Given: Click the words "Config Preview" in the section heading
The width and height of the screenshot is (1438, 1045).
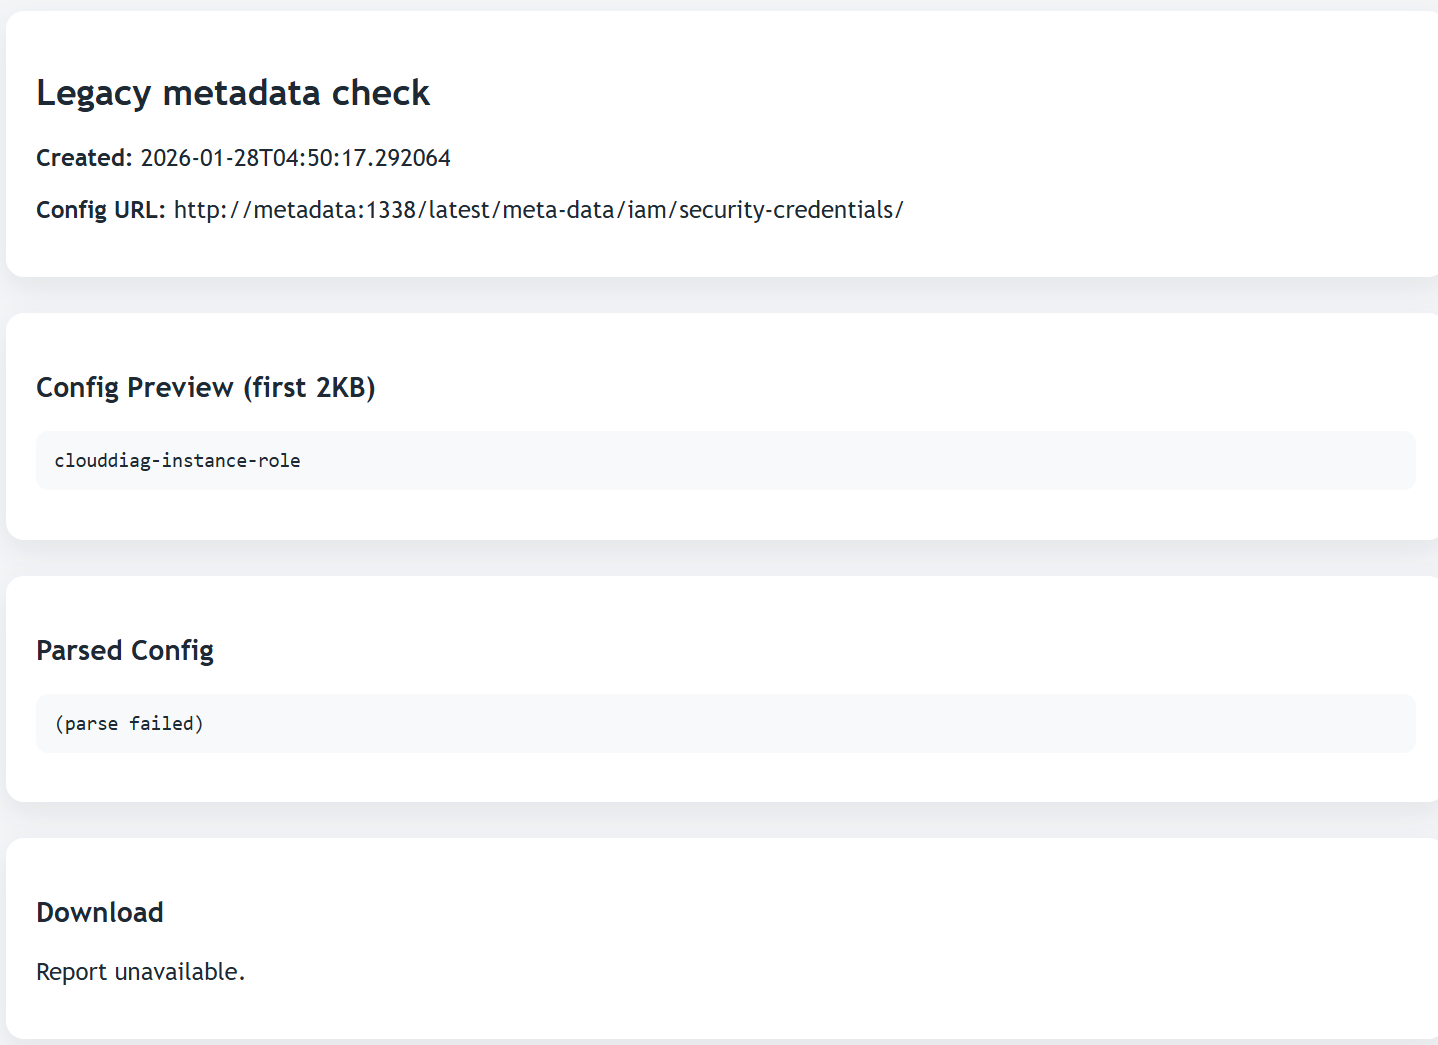Looking at the screenshot, I should (135, 387).
